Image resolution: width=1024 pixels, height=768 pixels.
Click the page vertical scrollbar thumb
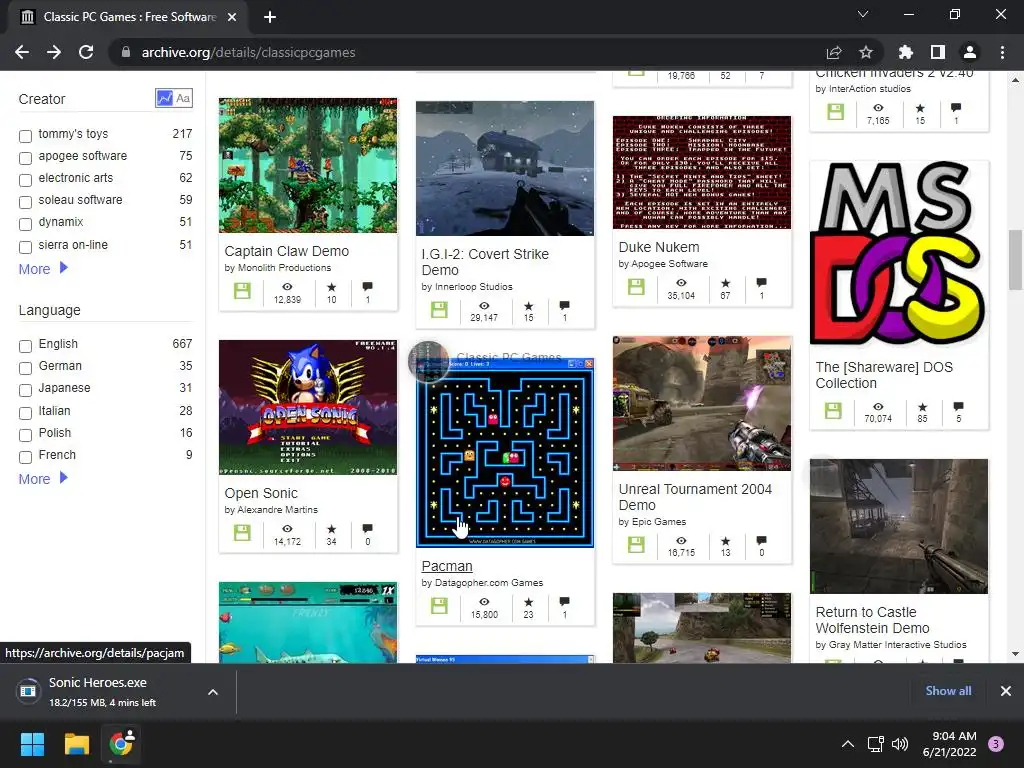[1015, 259]
